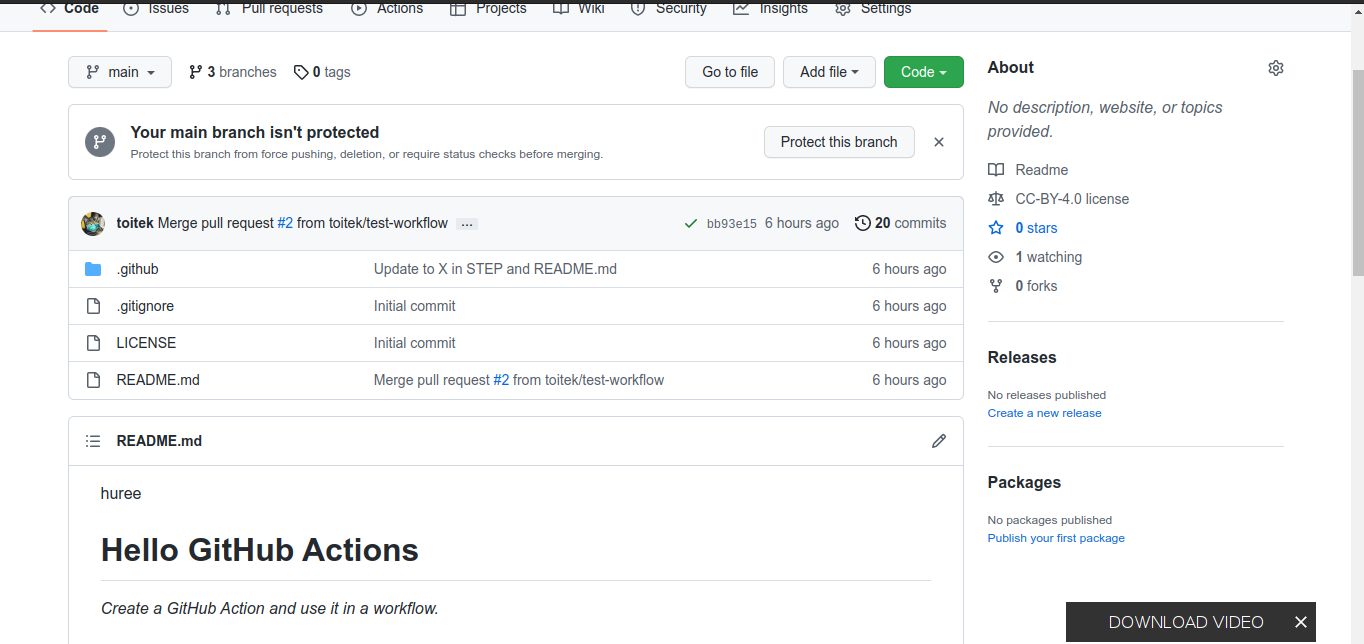This screenshot has height=644, width=1364.
Task: Click the LICENSE file icon
Action: click(x=93, y=343)
